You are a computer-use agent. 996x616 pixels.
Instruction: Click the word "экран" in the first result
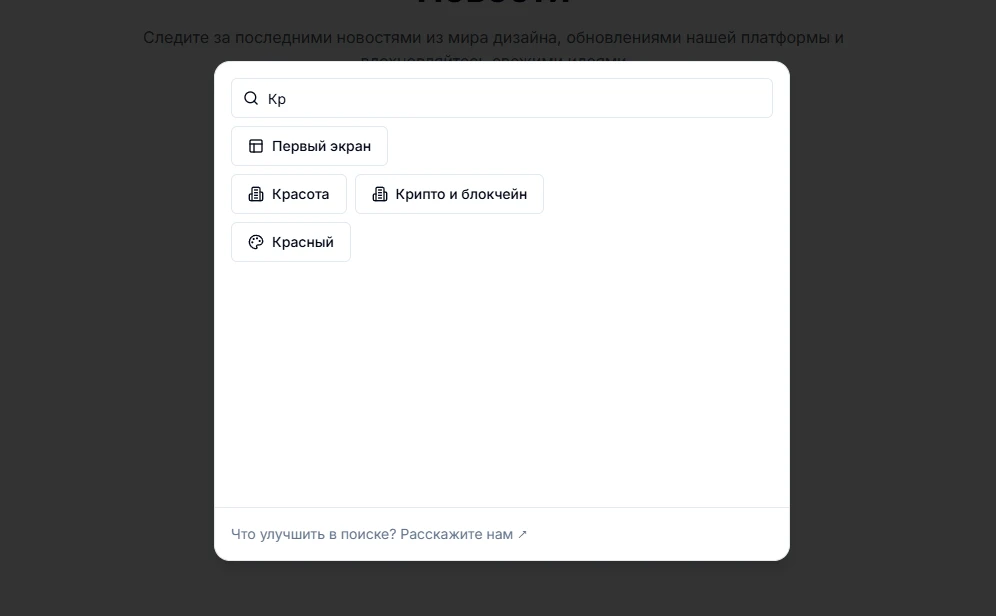click(348, 146)
